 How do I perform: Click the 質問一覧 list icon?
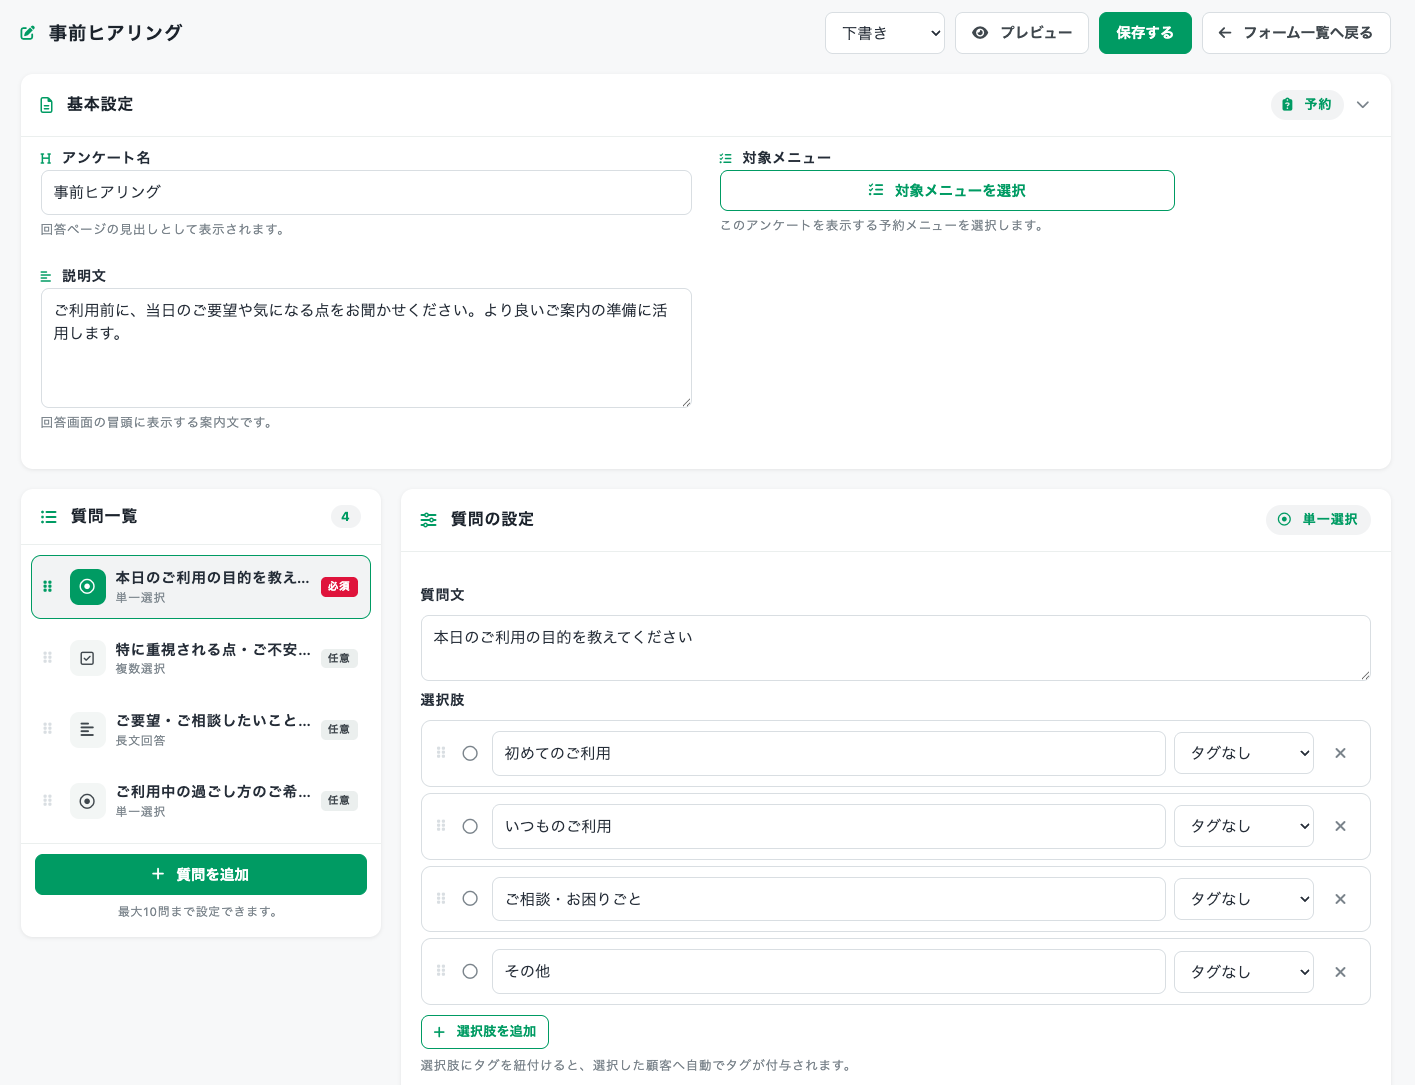[48, 517]
